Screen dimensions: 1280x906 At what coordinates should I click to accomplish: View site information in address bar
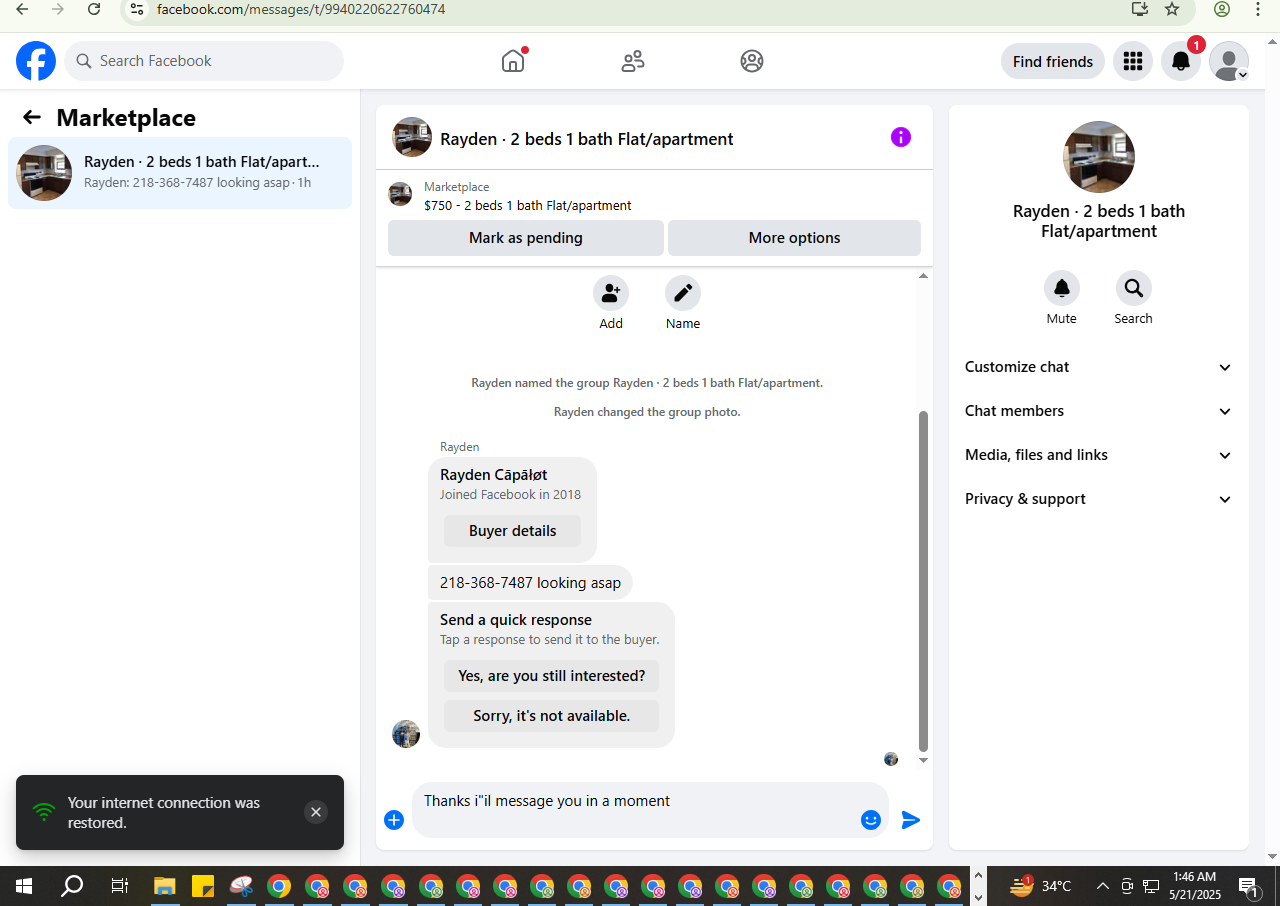137,9
